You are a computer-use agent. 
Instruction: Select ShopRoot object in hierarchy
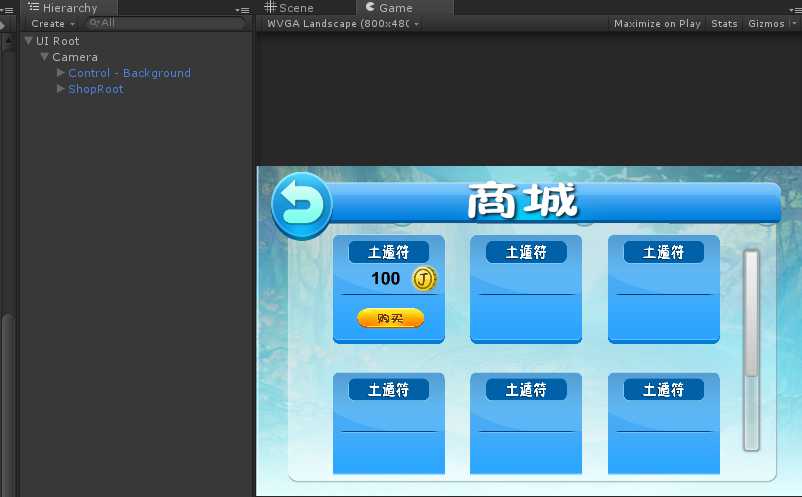coord(96,89)
